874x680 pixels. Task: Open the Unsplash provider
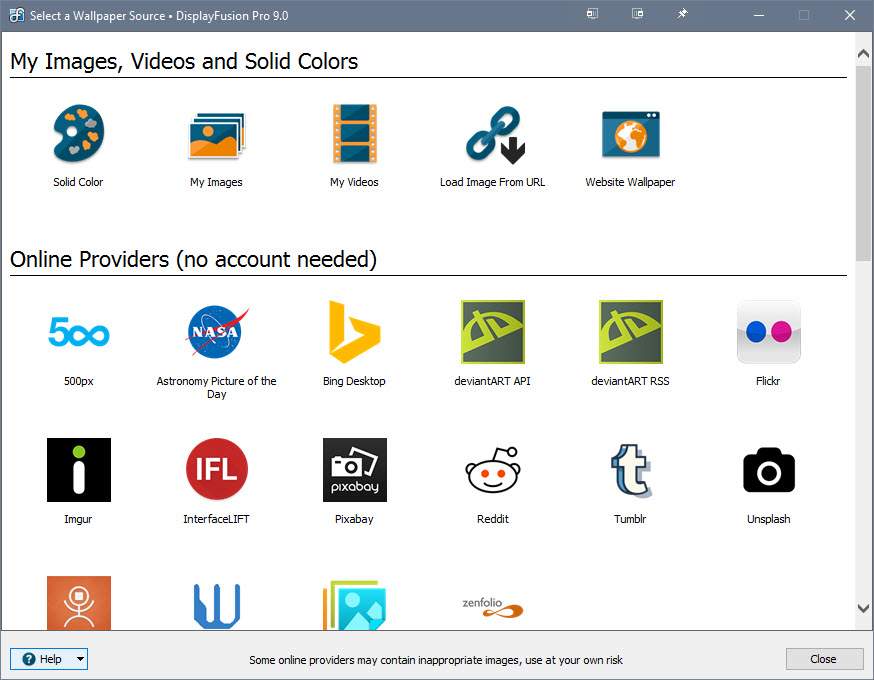pyautogui.click(x=768, y=469)
